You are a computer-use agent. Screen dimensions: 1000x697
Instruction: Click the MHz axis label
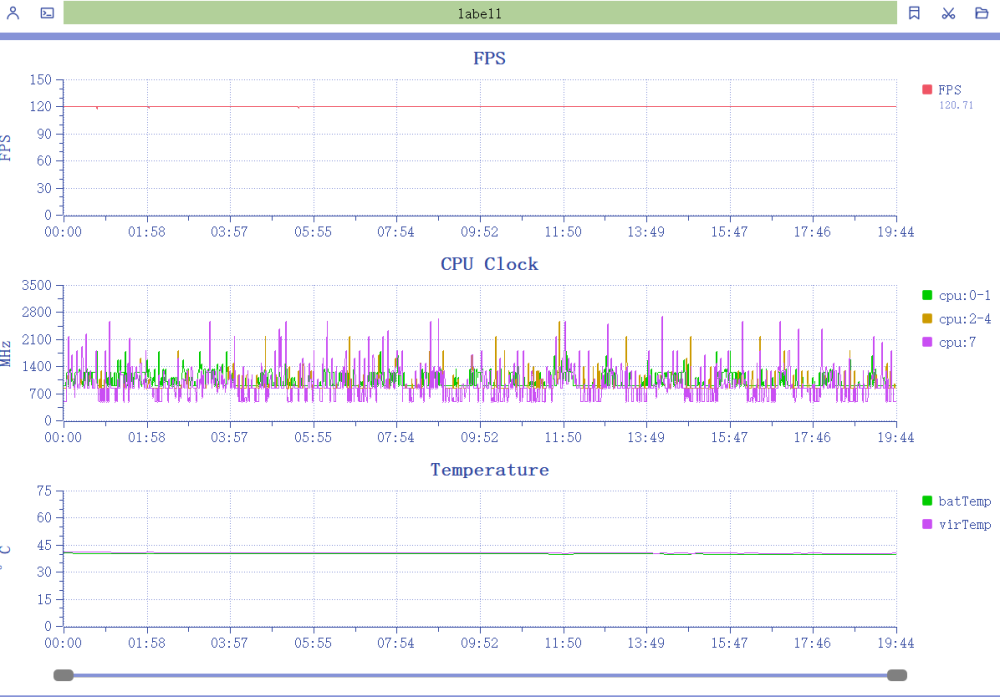[6, 354]
